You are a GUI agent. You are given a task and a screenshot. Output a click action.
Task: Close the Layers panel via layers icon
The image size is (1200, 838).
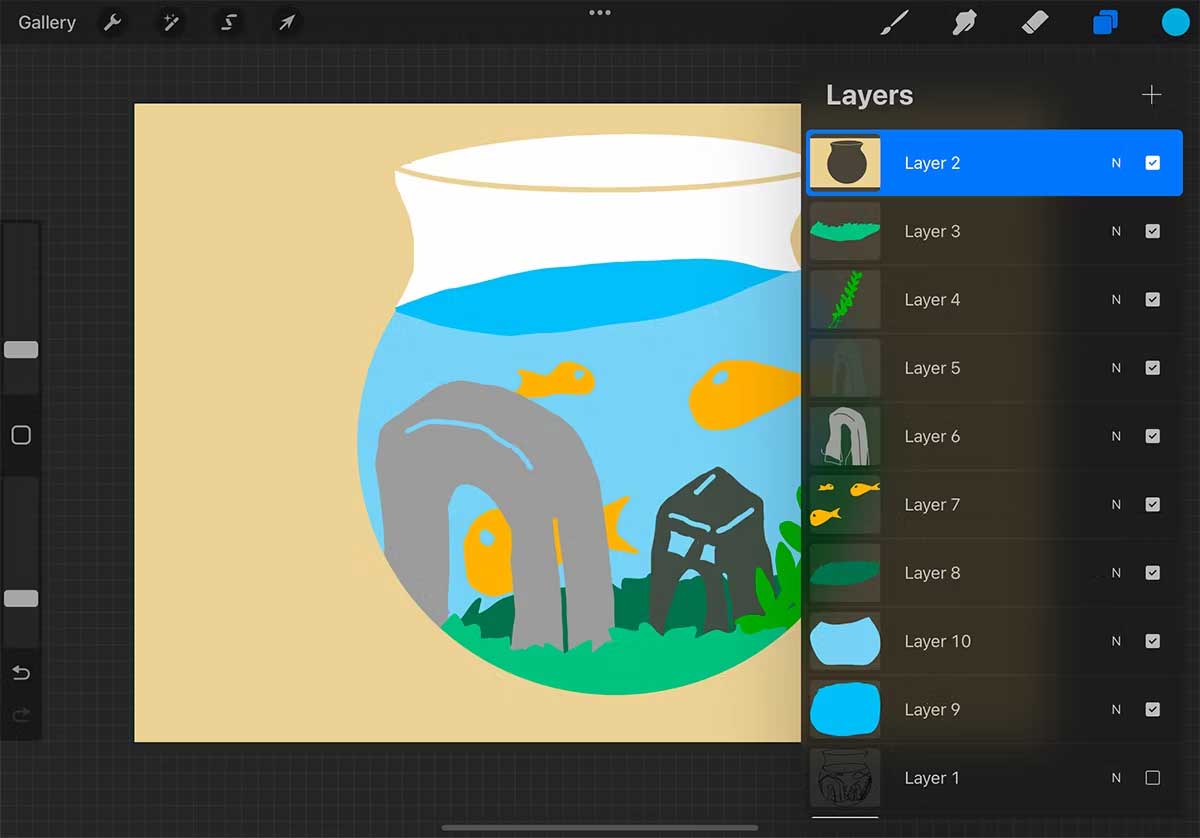pos(1105,22)
